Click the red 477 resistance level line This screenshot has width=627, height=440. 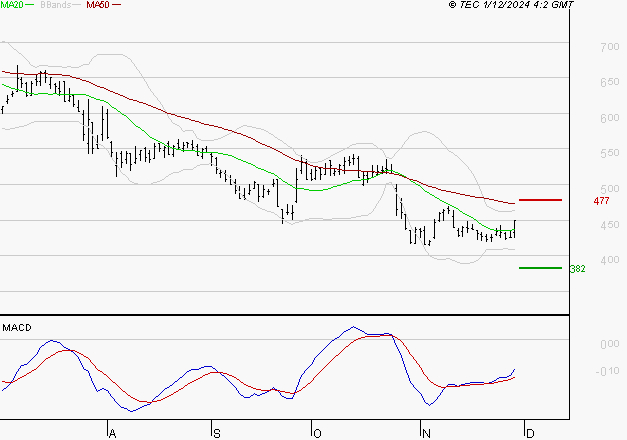[x=540, y=200]
